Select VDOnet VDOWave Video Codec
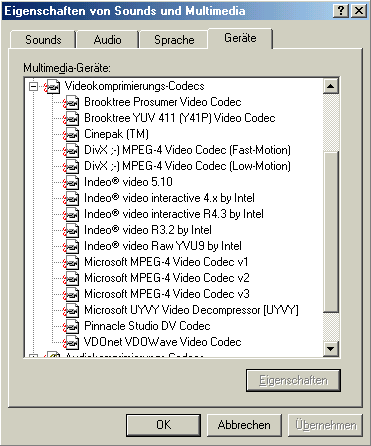 coord(163,342)
